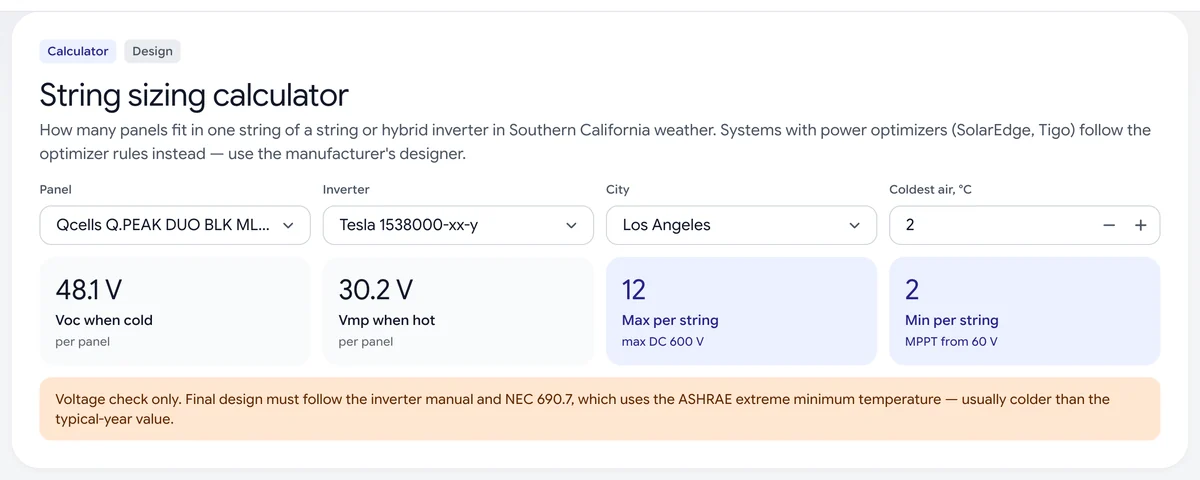The width and height of the screenshot is (1200, 480).
Task: Click the Coldest air, °C label
Action: [930, 189]
